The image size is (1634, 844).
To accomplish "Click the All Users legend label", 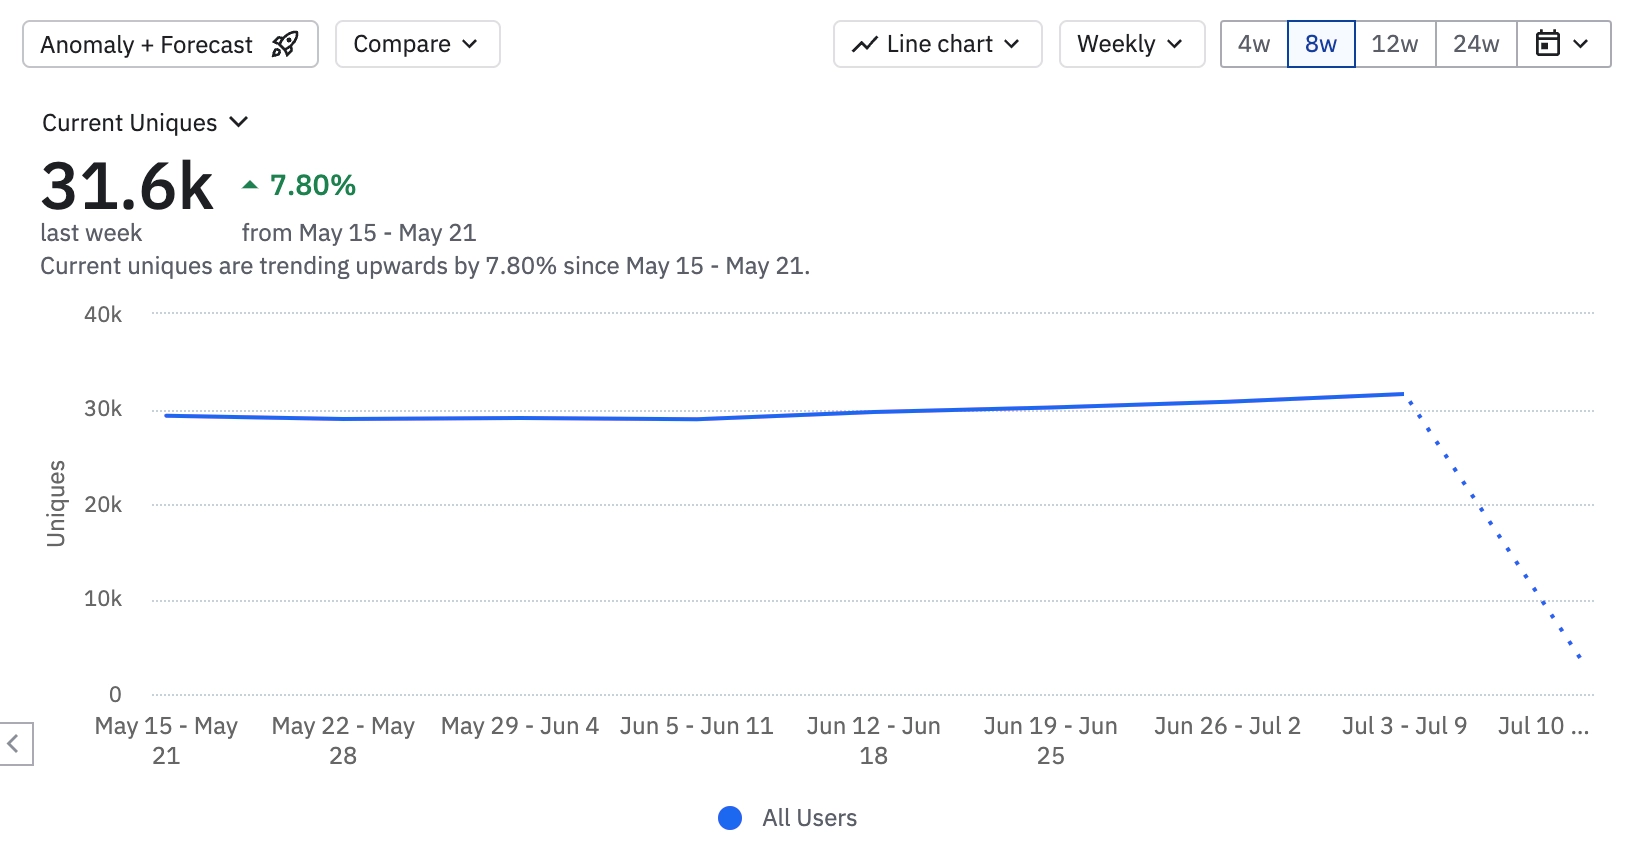I will click(x=809, y=818).
